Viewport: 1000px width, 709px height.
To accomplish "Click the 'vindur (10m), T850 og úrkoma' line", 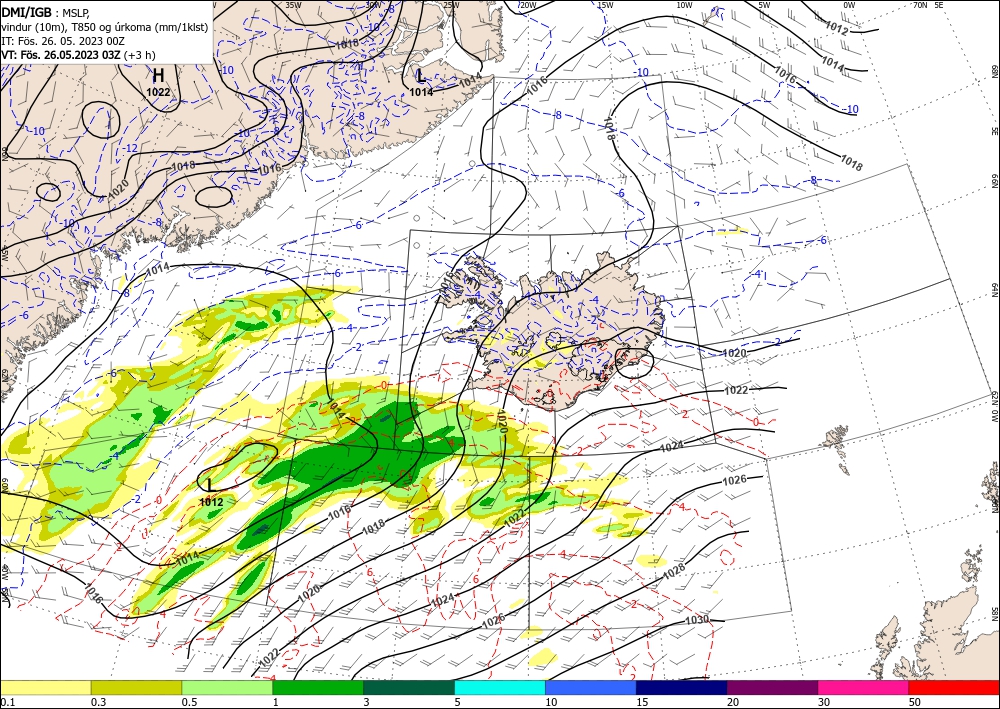I will click(x=105, y=26).
